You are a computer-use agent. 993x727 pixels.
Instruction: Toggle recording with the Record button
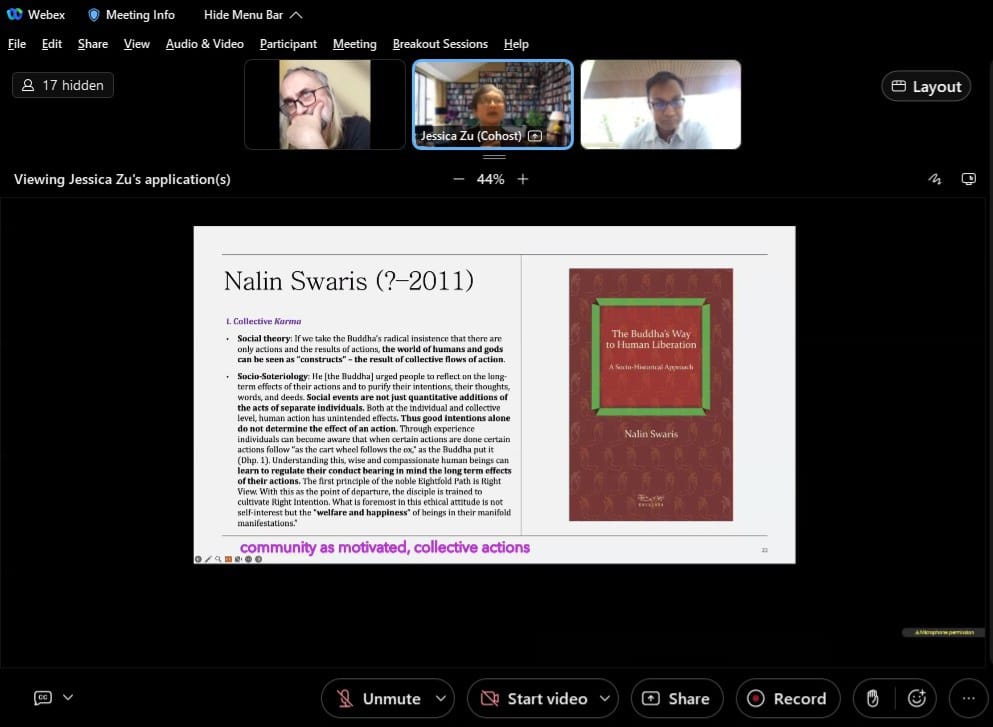(788, 698)
